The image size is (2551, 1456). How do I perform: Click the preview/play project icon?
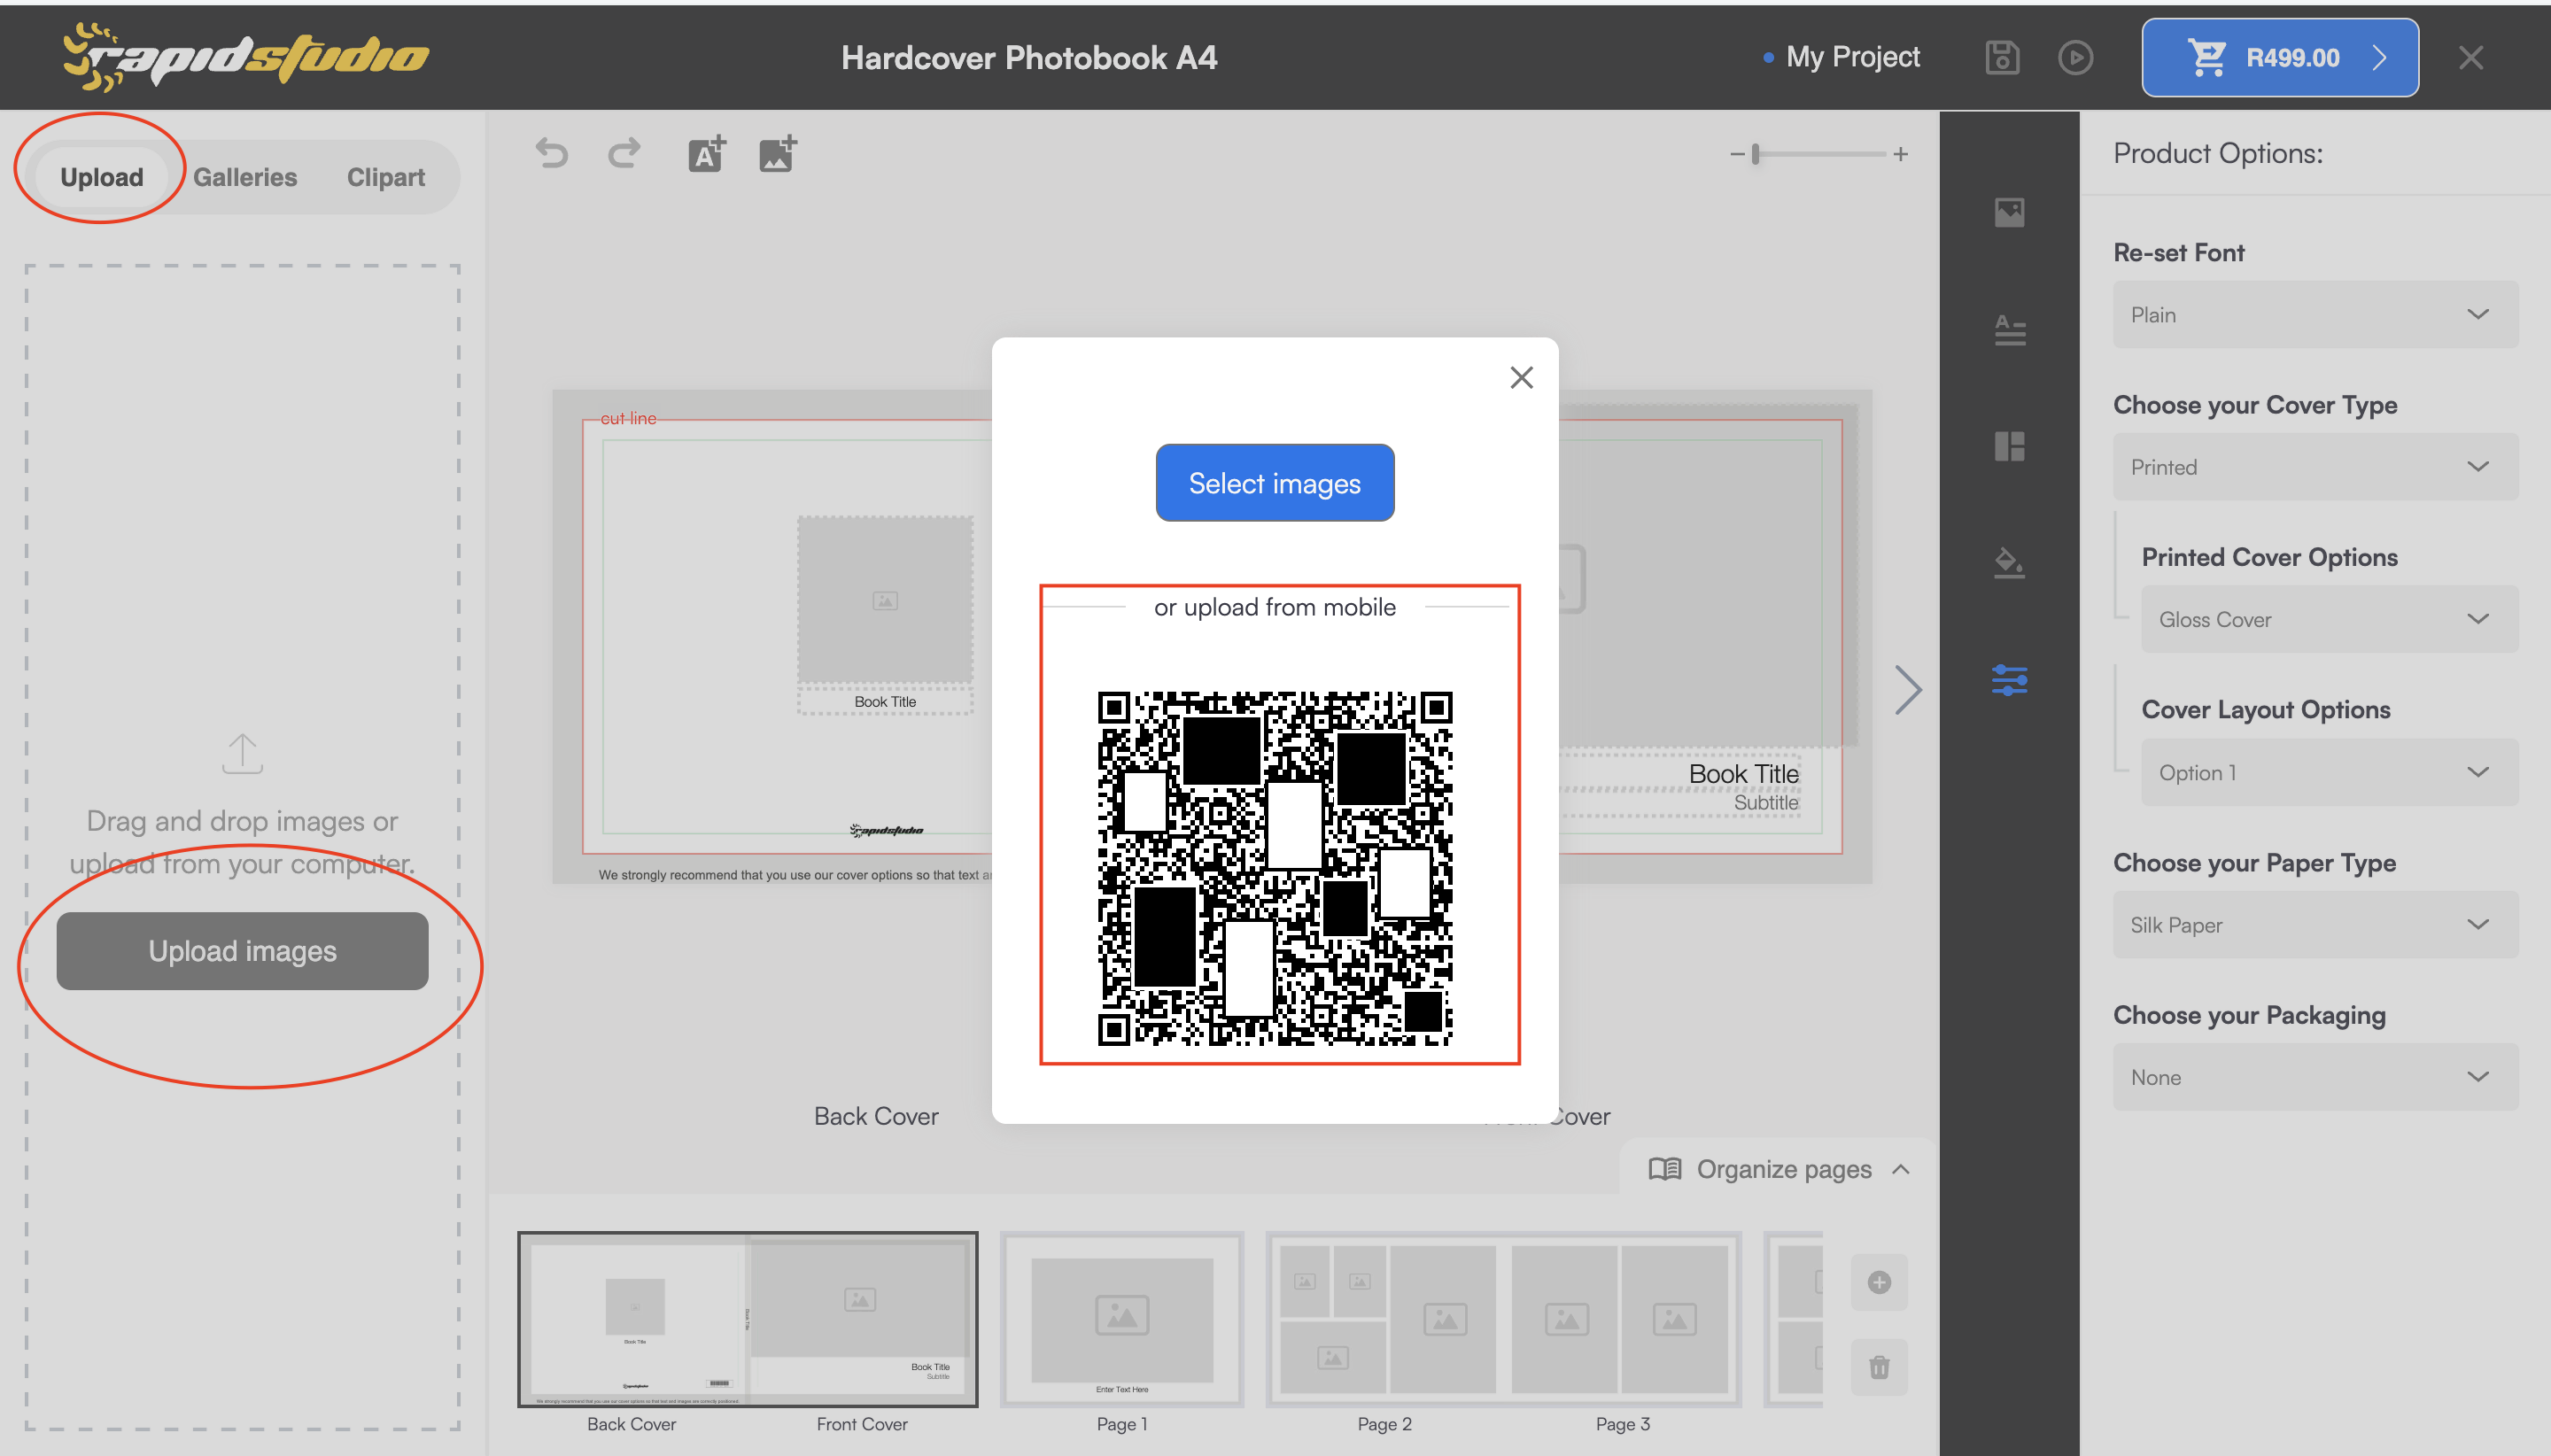click(2074, 56)
